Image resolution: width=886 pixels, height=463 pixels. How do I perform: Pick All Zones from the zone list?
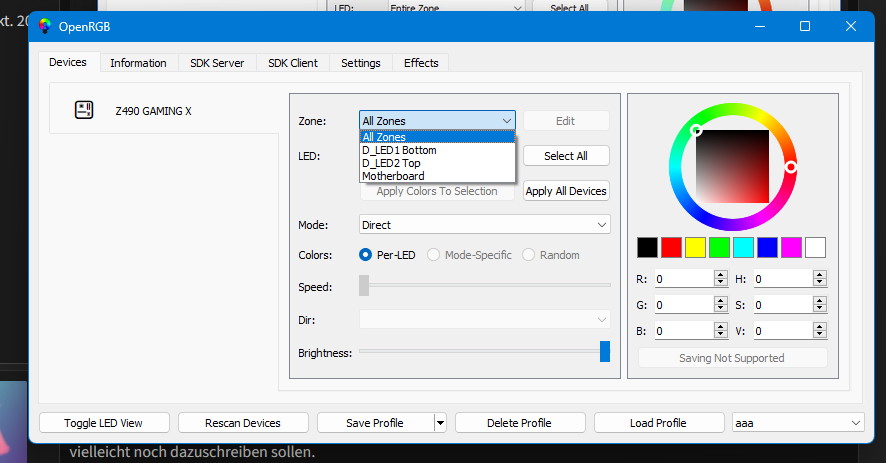437,137
